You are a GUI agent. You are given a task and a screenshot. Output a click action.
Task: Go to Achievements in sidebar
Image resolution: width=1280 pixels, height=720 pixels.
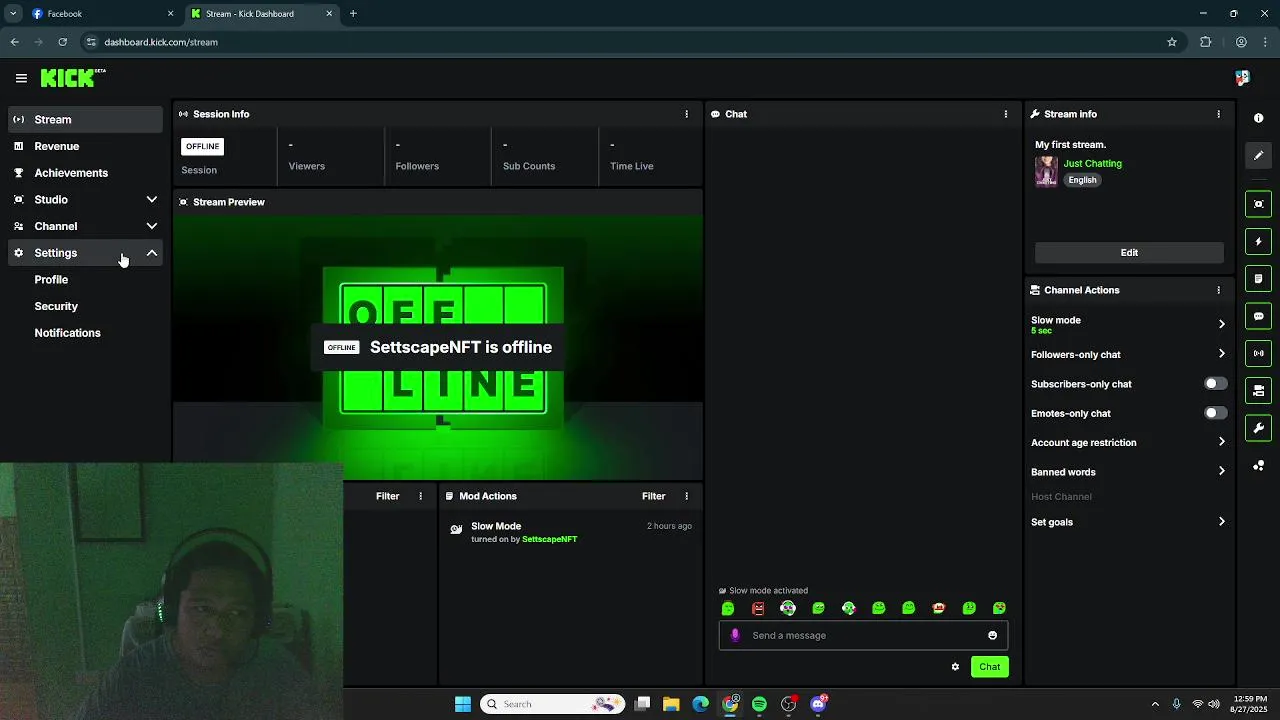click(85, 173)
